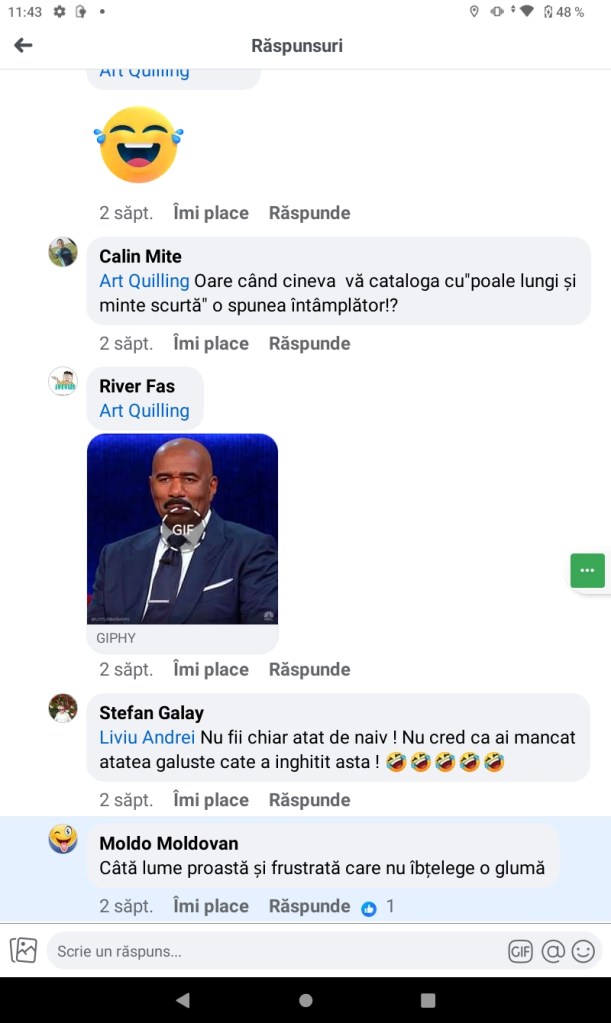Reply to Stefan Galay's comment
This screenshot has height=1023, width=611.
[309, 800]
